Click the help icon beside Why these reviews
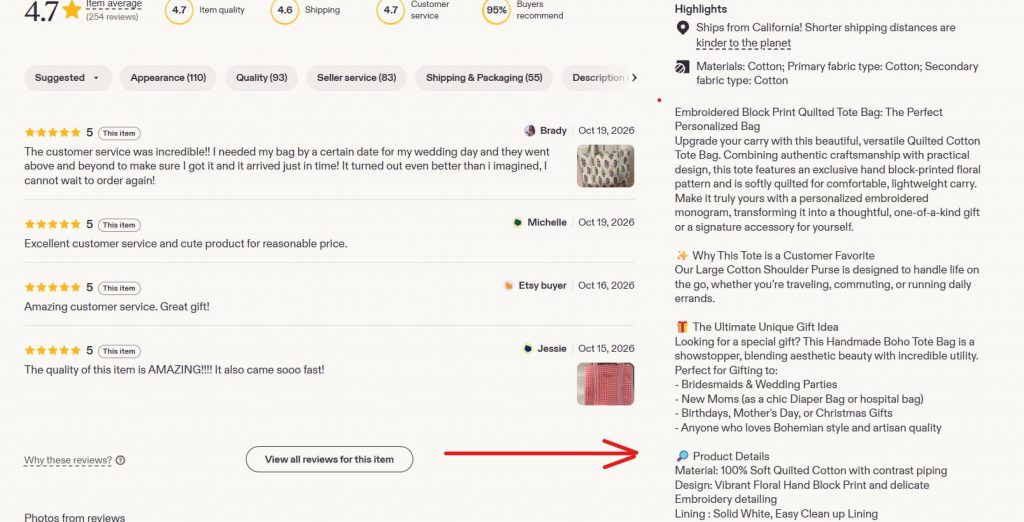This screenshot has width=1024, height=522. click(120, 460)
